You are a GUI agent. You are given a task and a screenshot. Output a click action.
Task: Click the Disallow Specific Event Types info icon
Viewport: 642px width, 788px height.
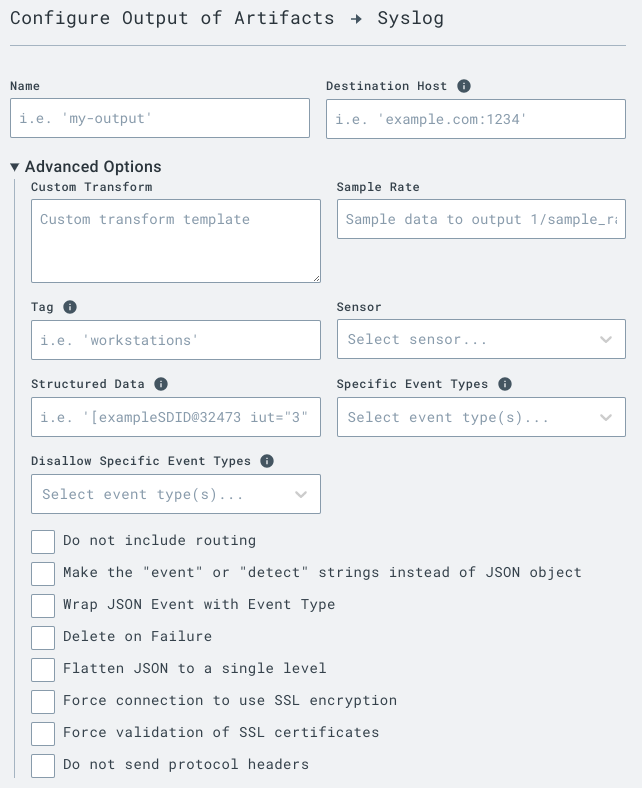[266, 461]
